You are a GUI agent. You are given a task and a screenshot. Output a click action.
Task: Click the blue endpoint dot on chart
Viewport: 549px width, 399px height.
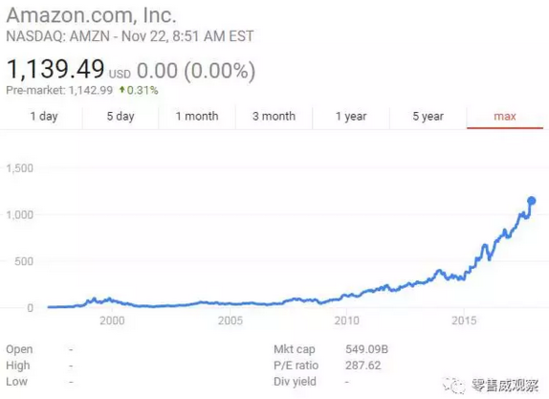tap(531, 201)
